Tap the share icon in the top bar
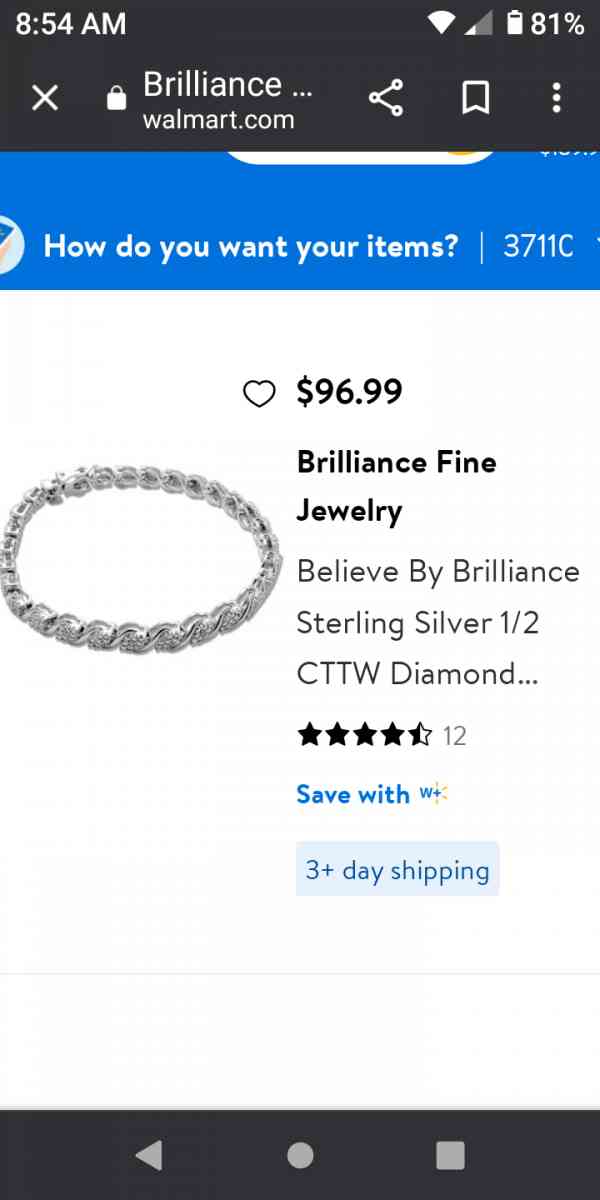This screenshot has width=600, height=1200. [386, 97]
